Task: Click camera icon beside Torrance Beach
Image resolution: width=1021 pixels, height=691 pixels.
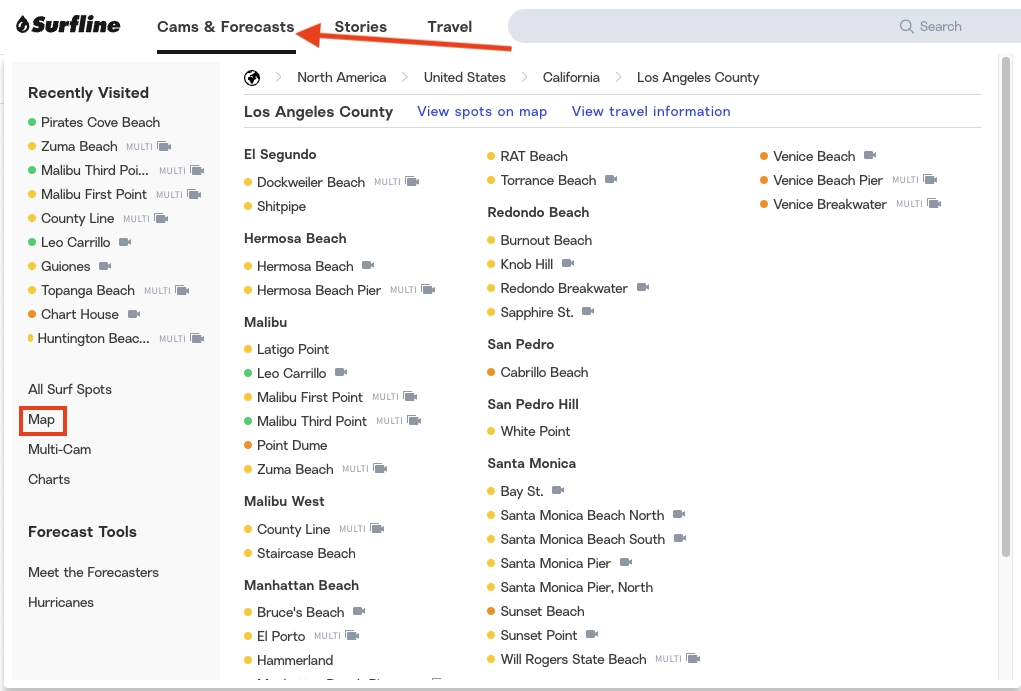Action: click(611, 179)
